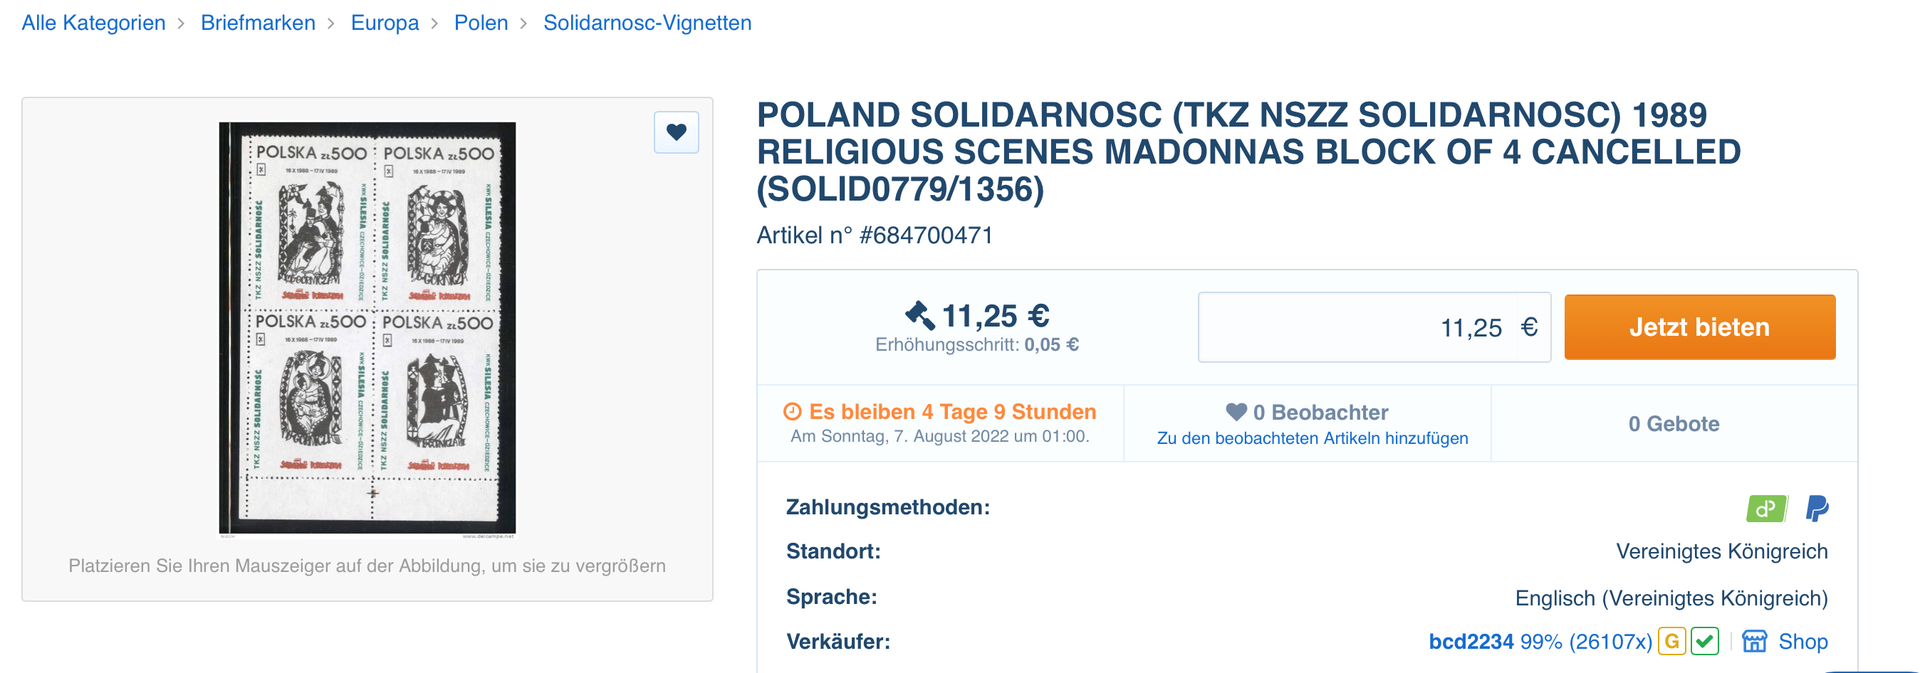
Task: Open Solidarnosc-Vignetten category breadcrumb
Action: (647, 23)
